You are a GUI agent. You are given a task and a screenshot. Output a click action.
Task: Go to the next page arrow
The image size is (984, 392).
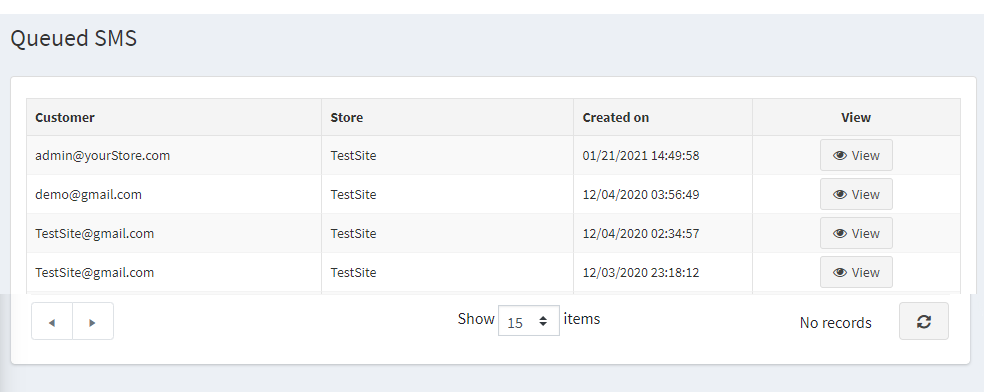(93, 322)
